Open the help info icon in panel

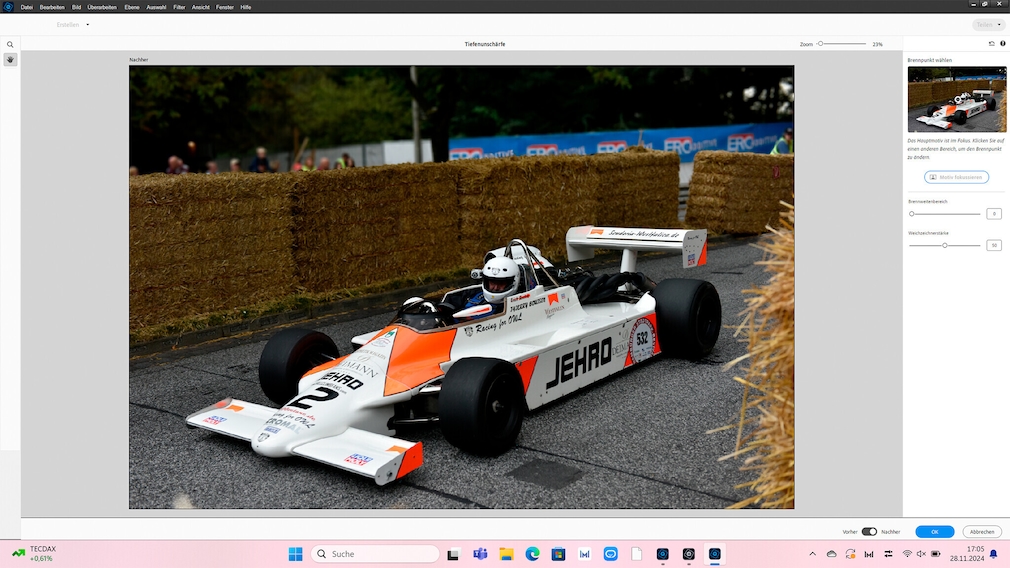tap(1002, 44)
